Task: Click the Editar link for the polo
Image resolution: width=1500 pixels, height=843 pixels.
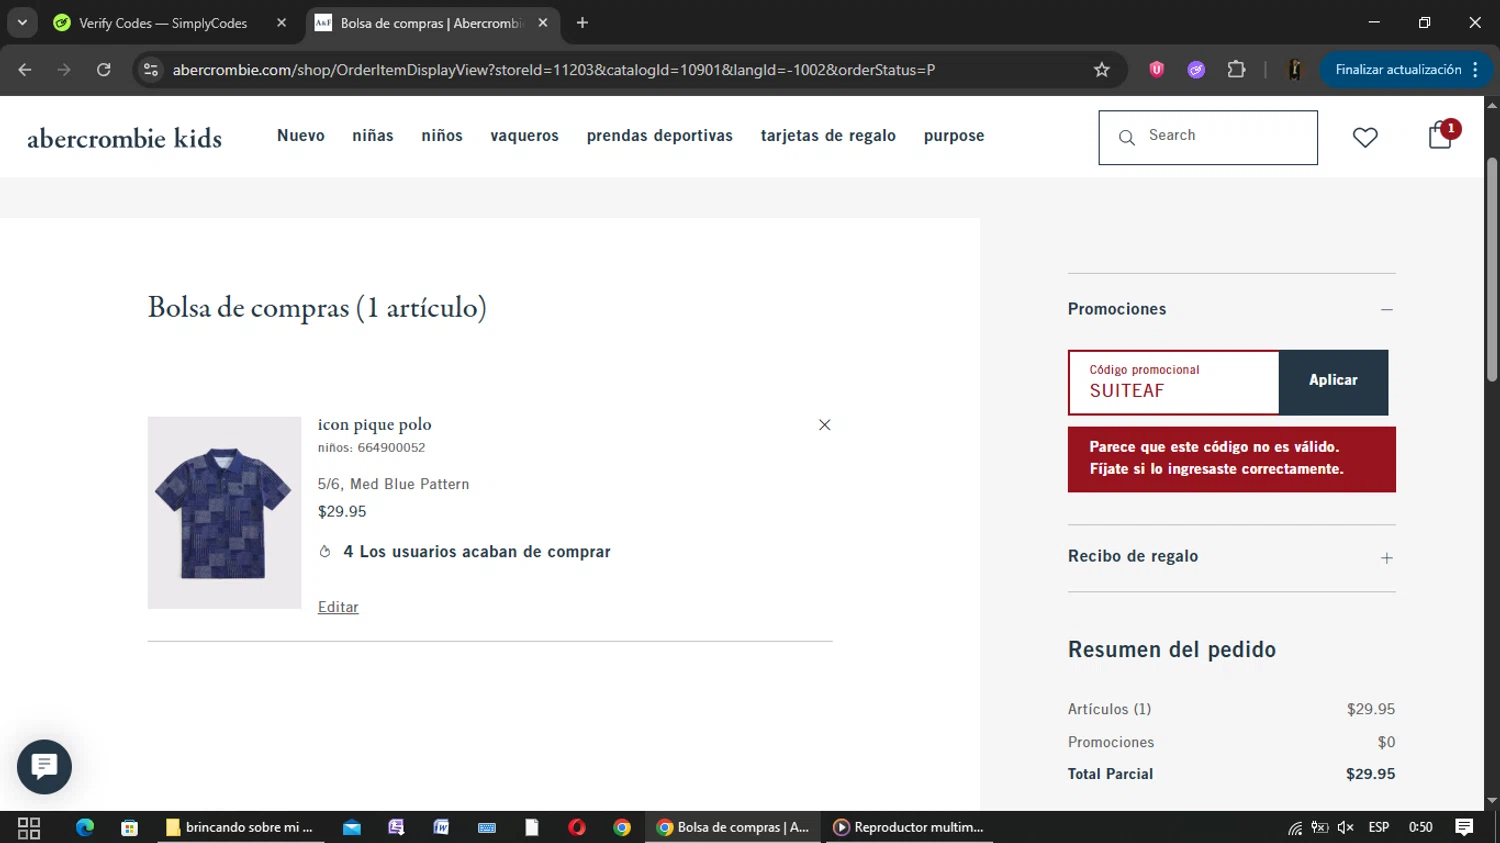Action: click(x=338, y=607)
